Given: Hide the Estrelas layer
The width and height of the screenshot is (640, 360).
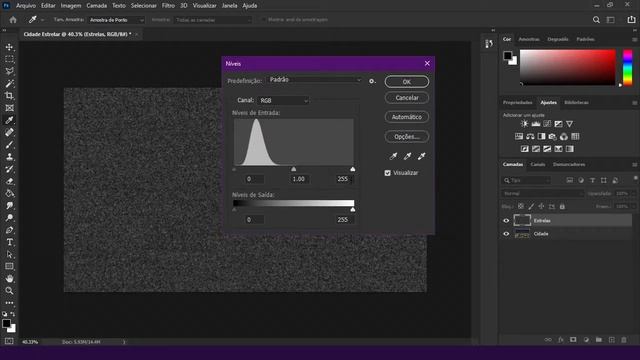Looking at the screenshot, I should coord(506,220).
